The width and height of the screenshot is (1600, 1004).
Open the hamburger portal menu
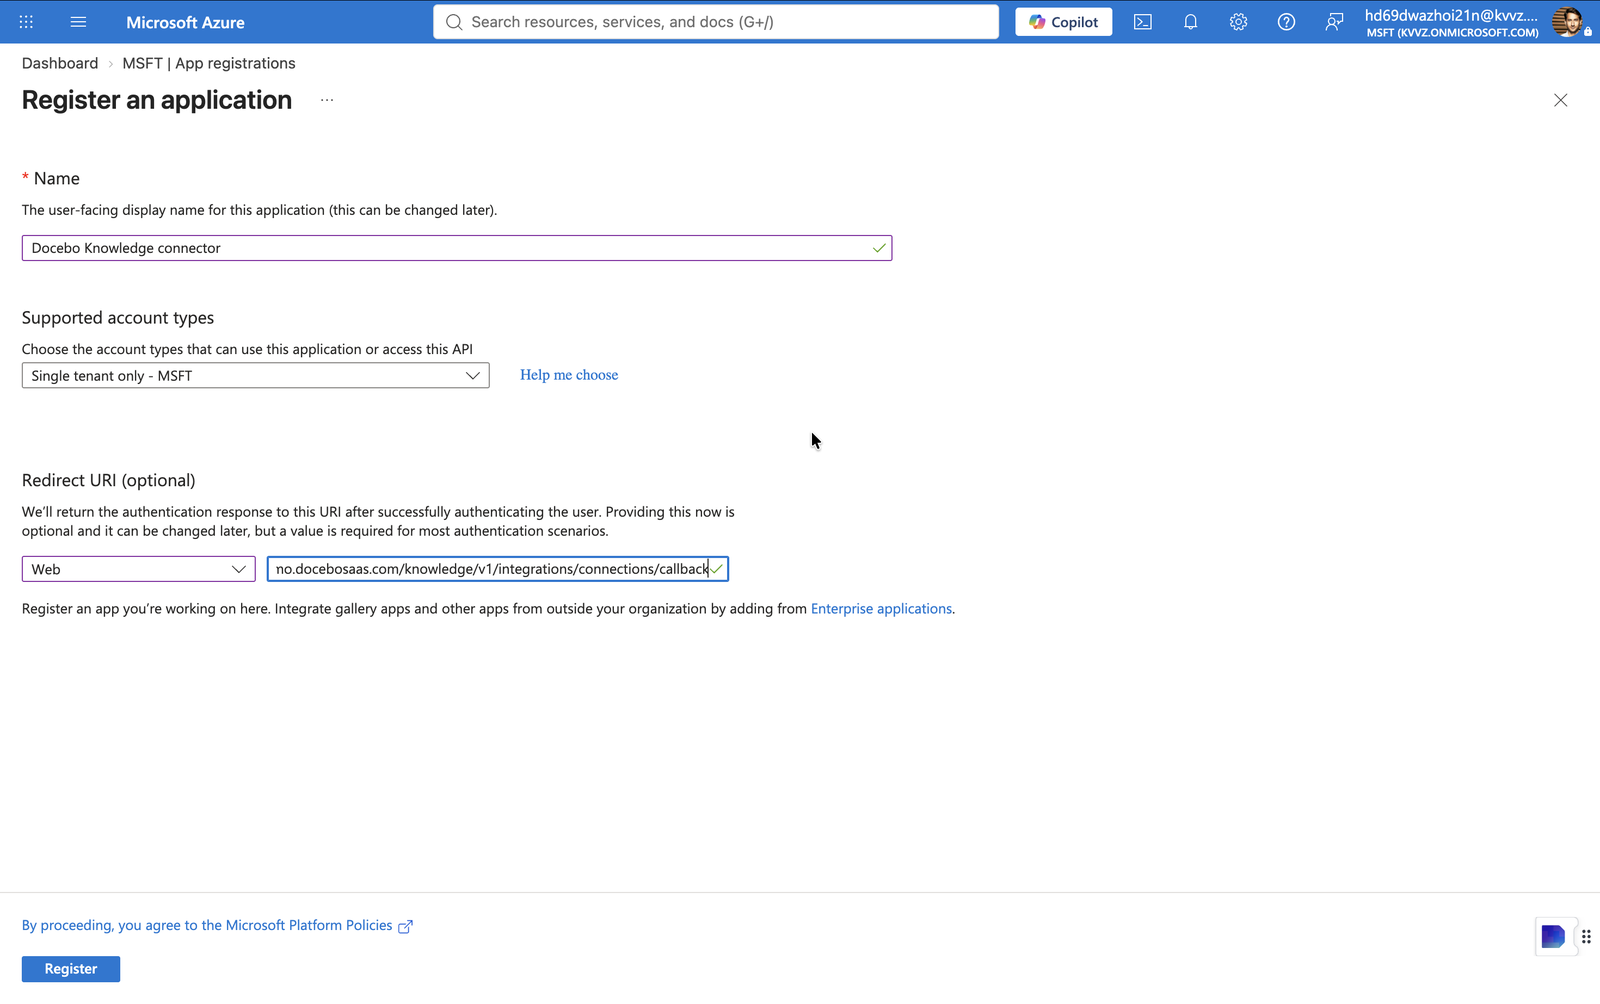(78, 22)
